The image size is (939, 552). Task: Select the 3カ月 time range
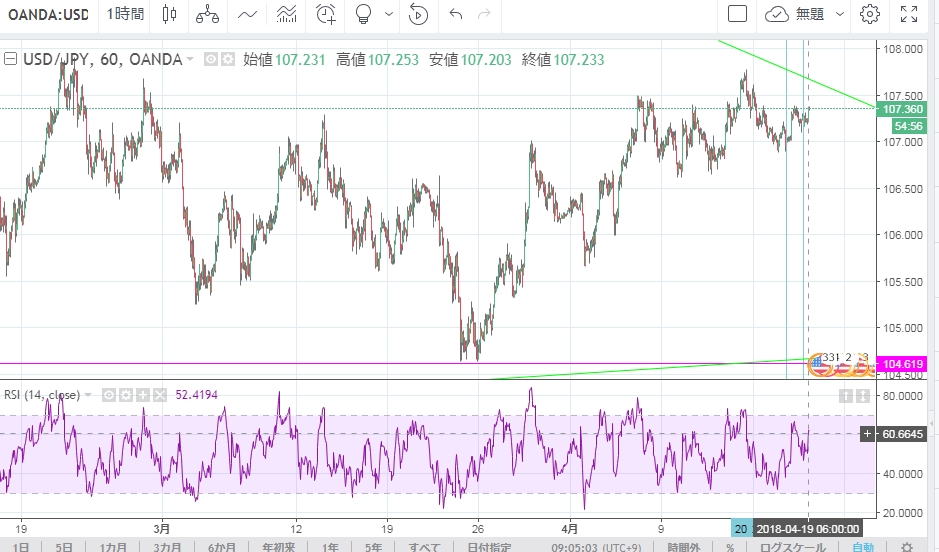click(x=167, y=547)
